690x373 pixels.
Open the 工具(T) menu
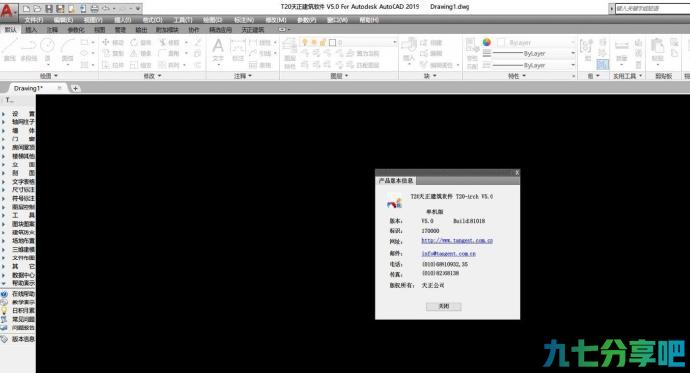coord(183,20)
